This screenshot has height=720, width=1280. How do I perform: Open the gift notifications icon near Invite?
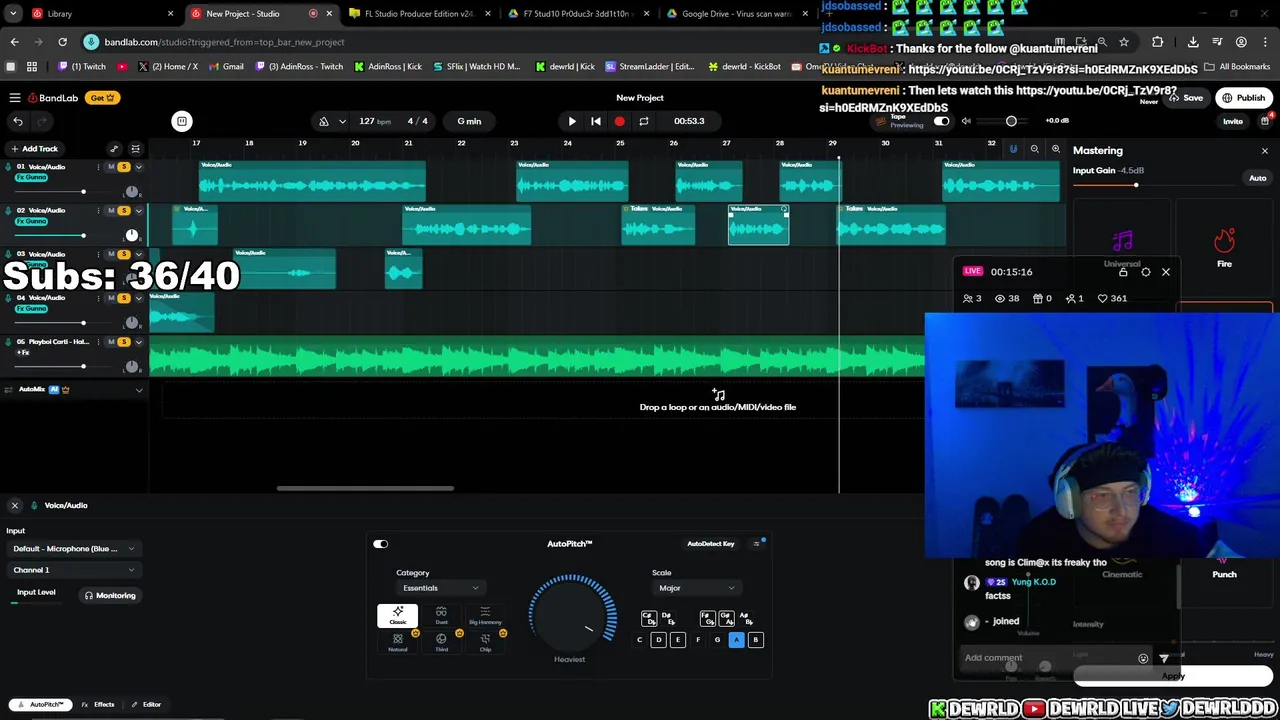1265,121
